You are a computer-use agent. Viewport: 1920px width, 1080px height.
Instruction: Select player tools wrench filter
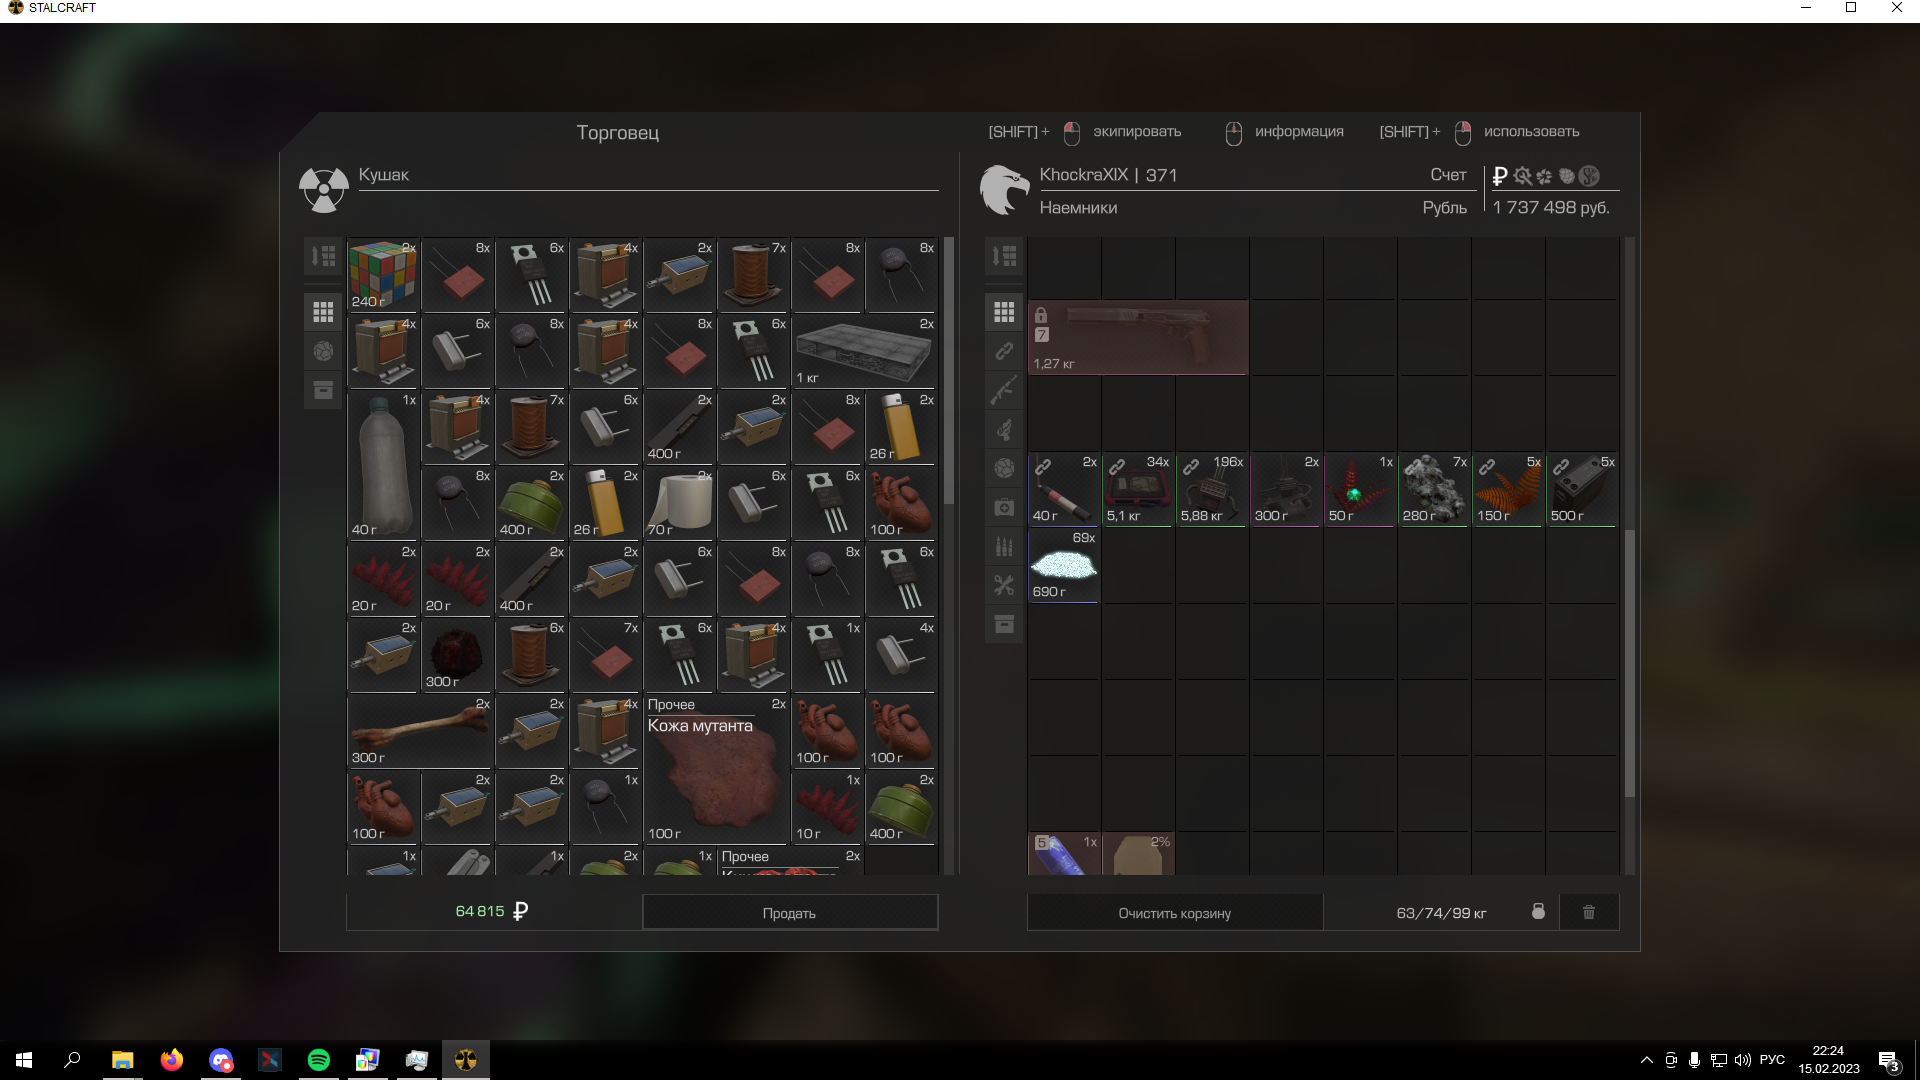[x=1004, y=585]
